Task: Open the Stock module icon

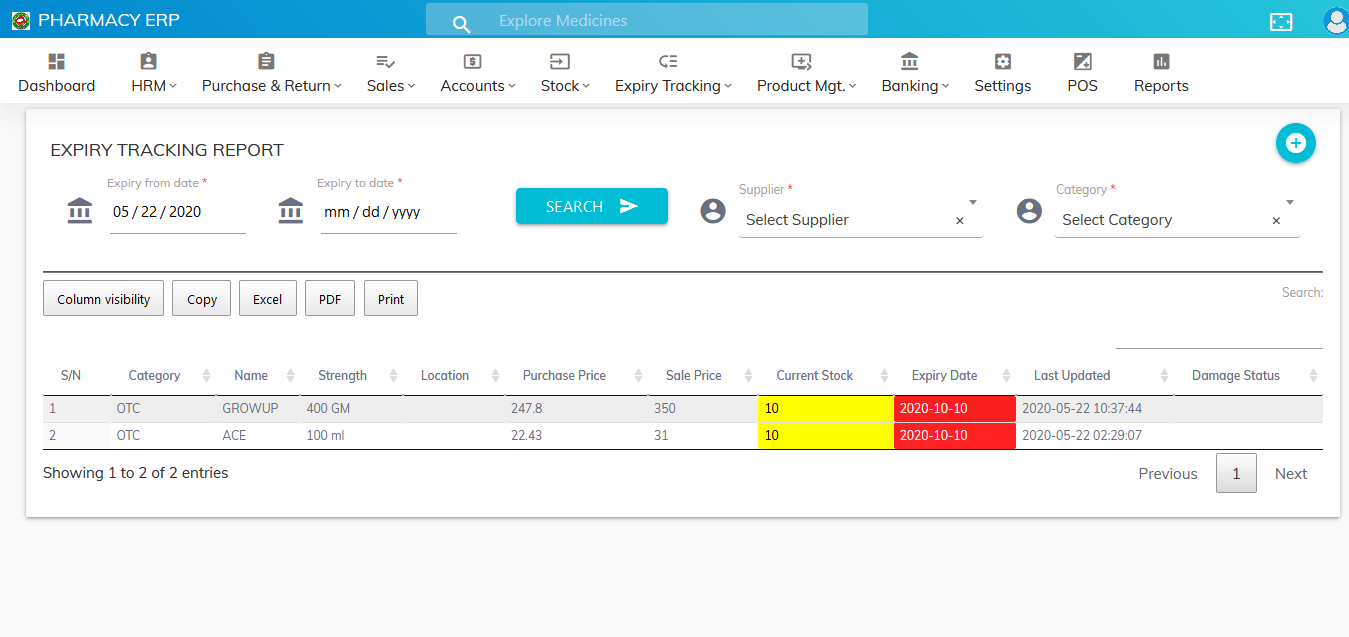Action: click(x=558, y=61)
